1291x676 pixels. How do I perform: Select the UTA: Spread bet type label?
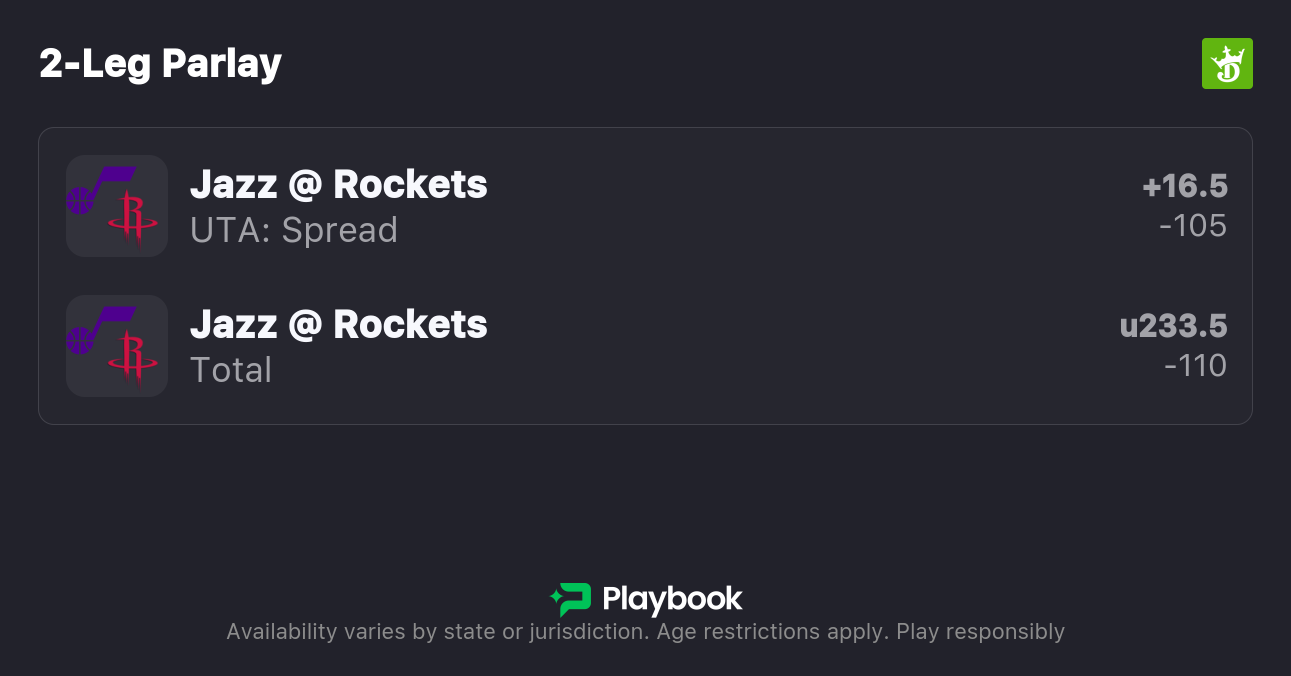(x=294, y=230)
